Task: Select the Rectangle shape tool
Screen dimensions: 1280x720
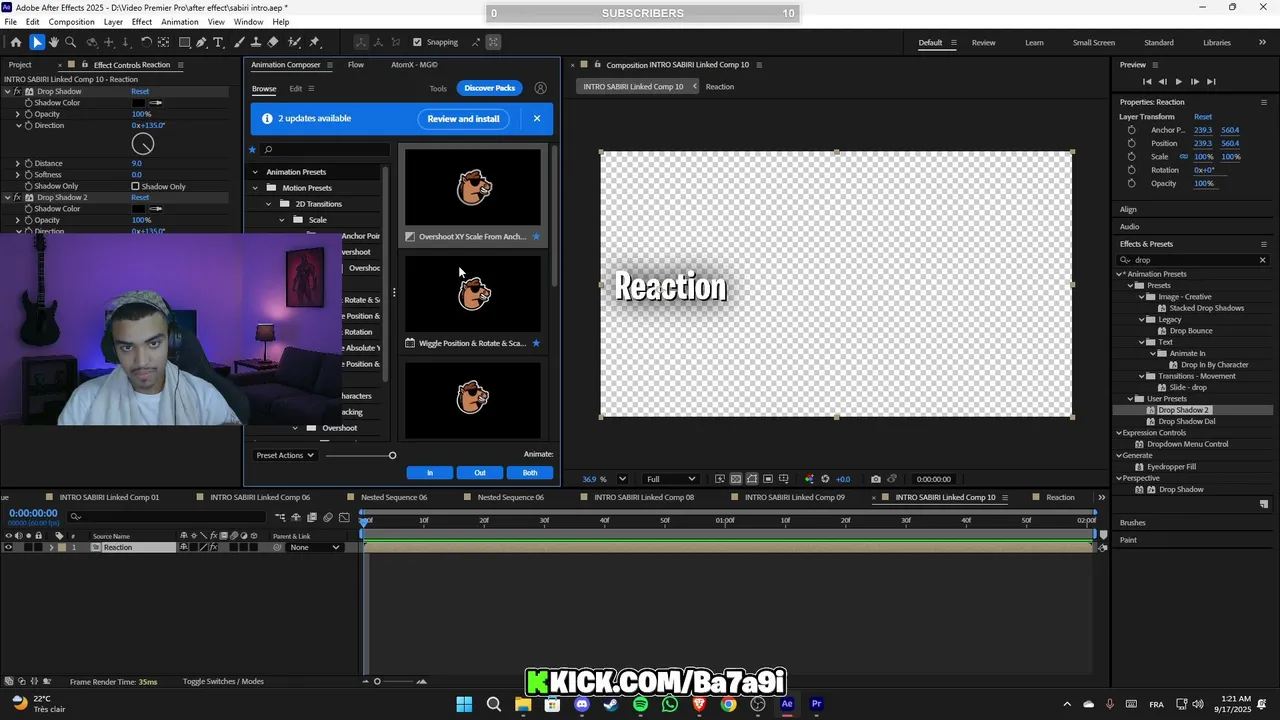Action: (185, 42)
